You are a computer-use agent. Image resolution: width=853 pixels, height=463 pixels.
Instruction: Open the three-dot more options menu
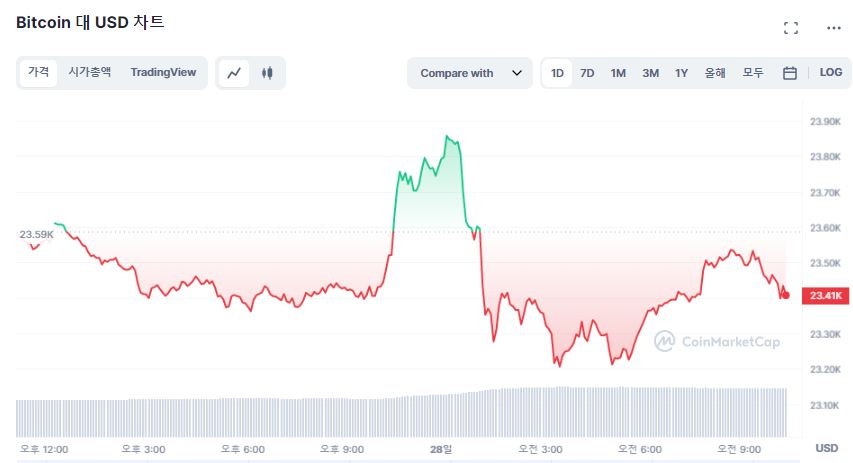tap(833, 28)
